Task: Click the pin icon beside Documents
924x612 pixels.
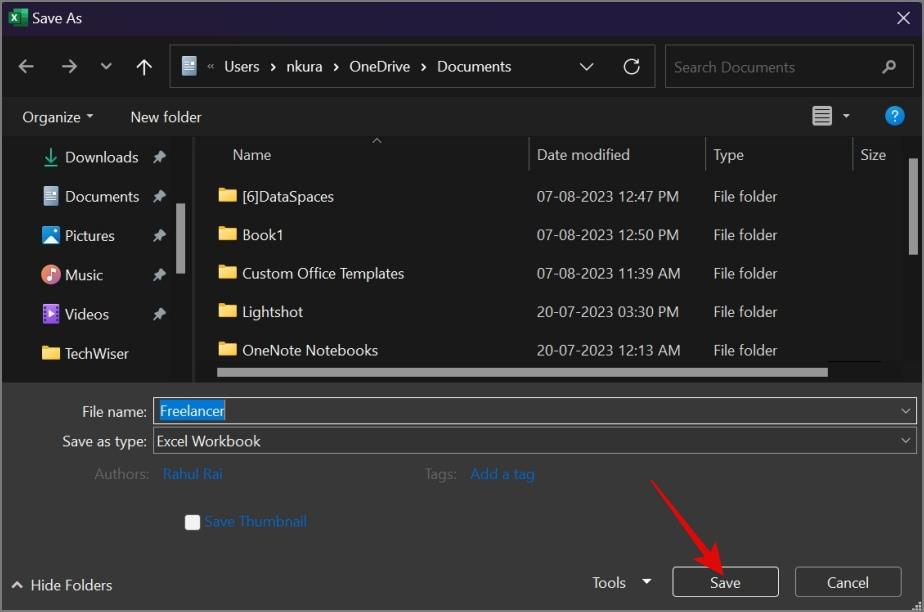Action: pos(159,196)
